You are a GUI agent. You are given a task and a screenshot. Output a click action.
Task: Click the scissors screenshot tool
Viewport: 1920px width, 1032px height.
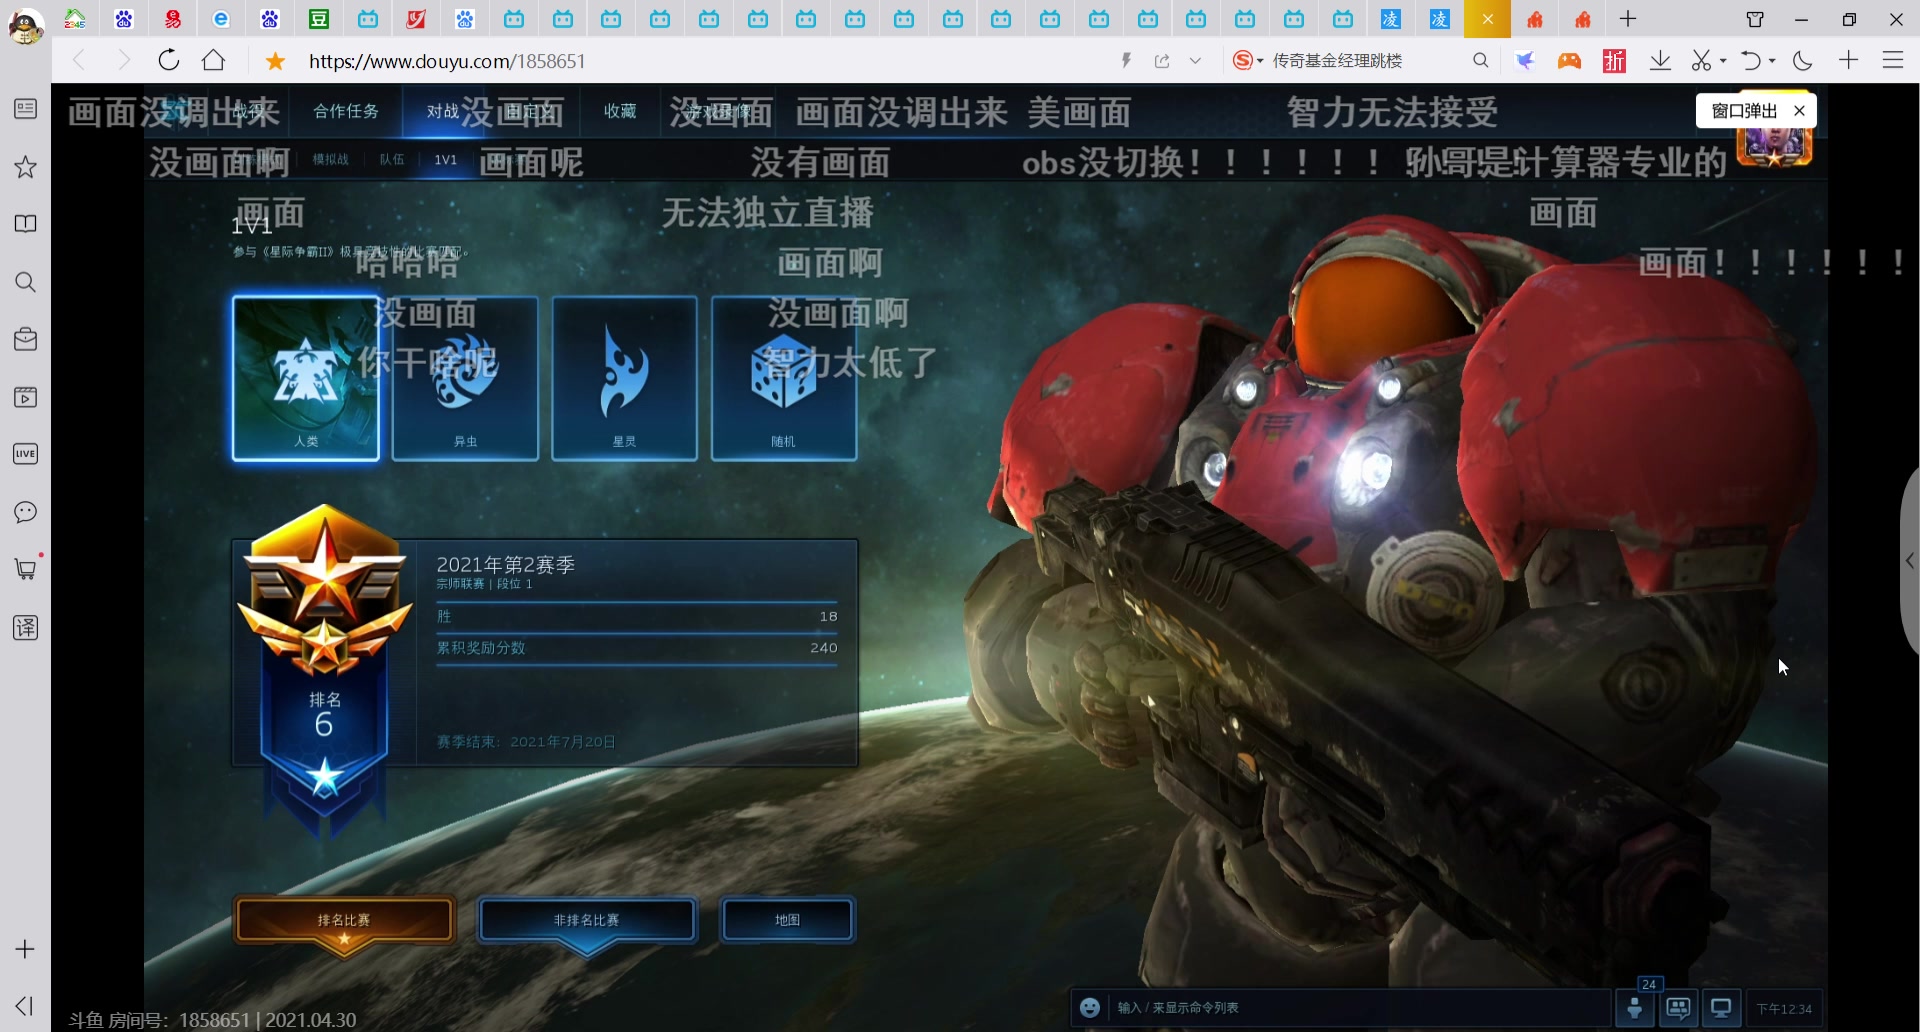click(x=1701, y=61)
